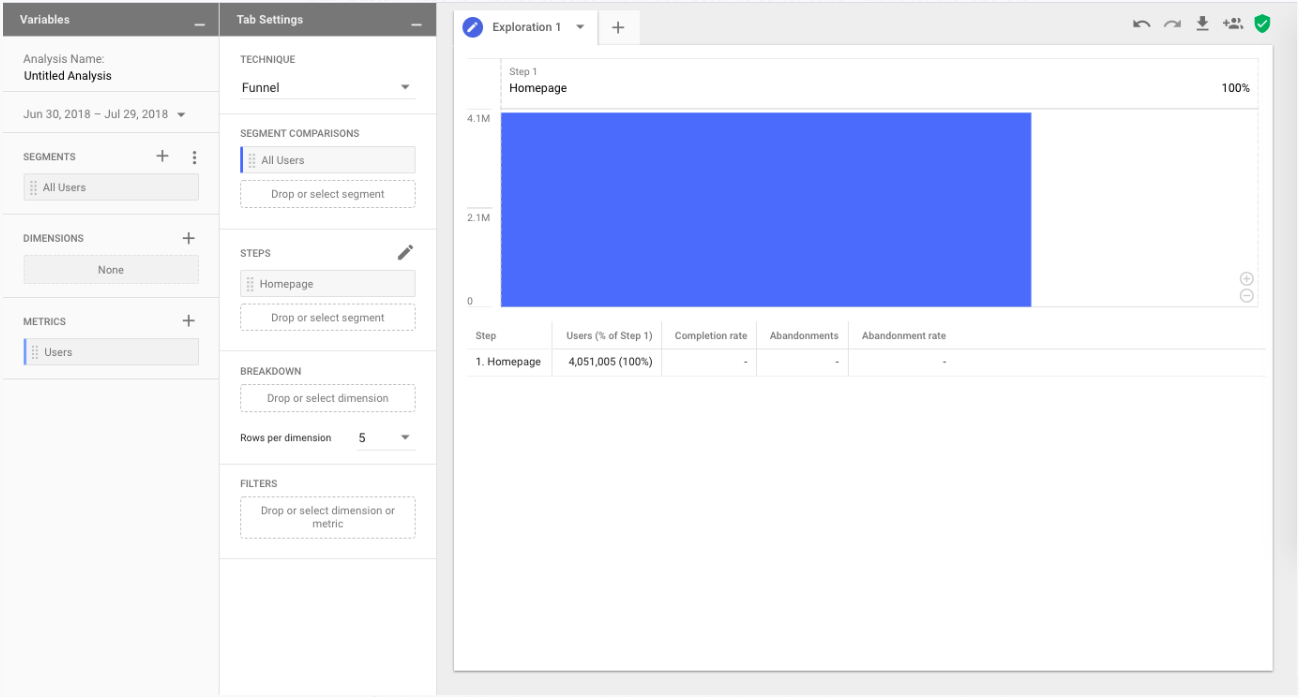The width and height of the screenshot is (1299, 697).
Task: Click Drop or select segment under Segment Comparisons
Action: pos(328,194)
